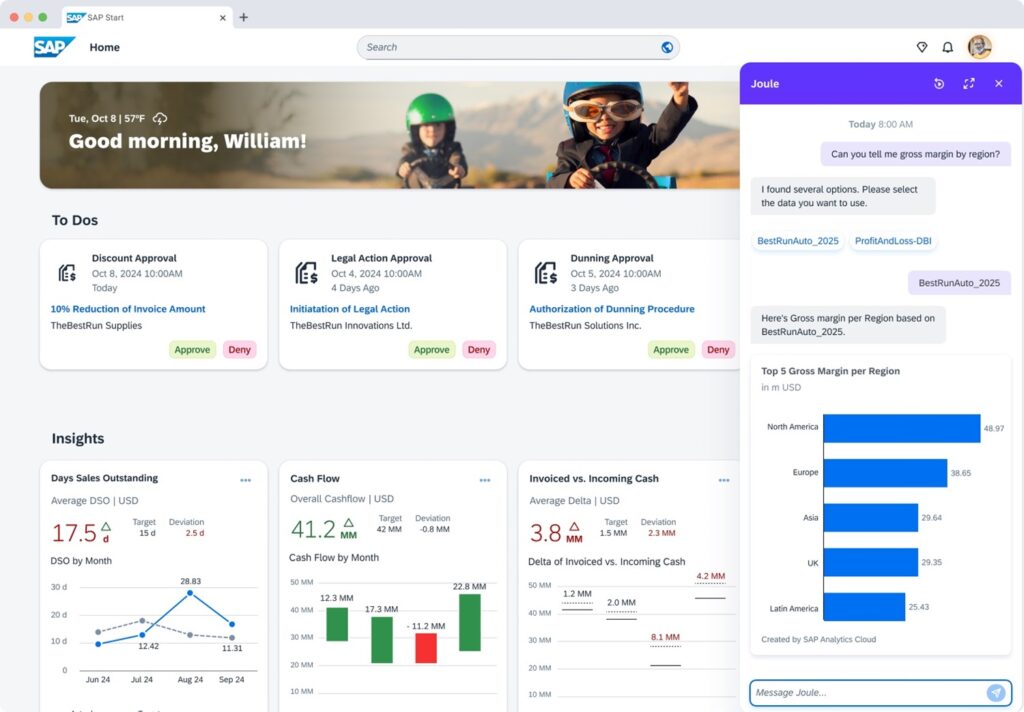Click the Asia bar in Joule chart
Image resolution: width=1024 pixels, height=712 pixels.
tap(871, 517)
